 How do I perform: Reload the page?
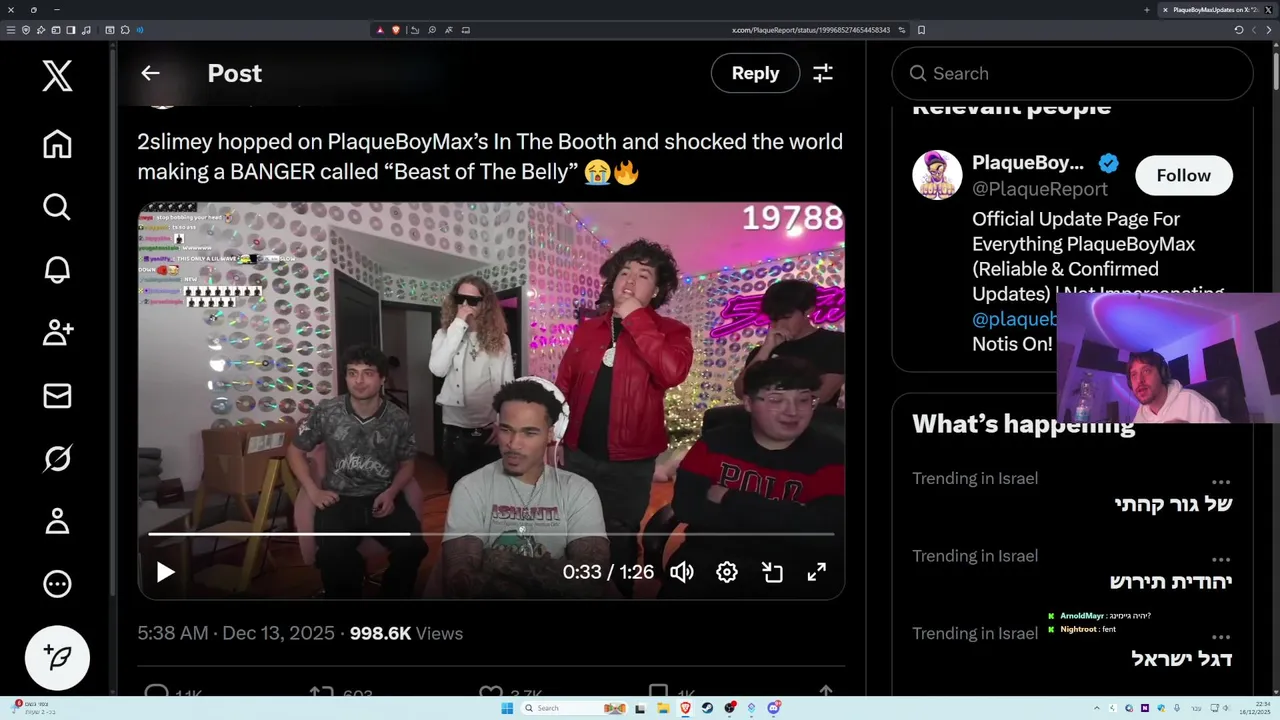1239,30
